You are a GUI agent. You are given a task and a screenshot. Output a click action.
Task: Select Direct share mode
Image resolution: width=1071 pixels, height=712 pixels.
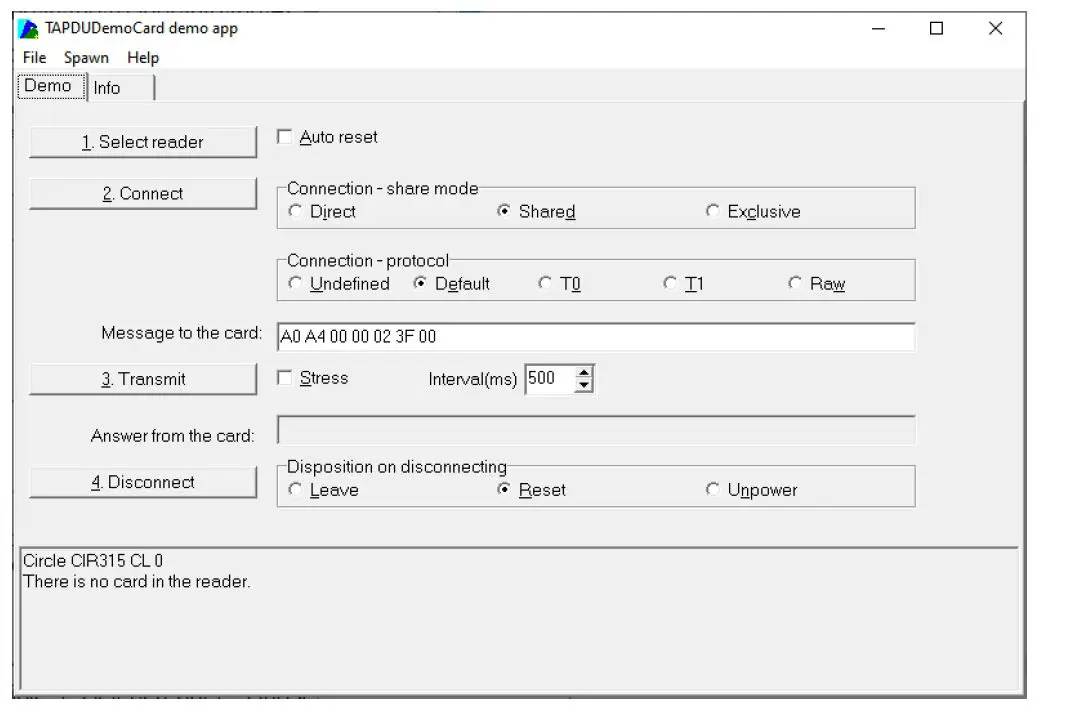click(x=295, y=211)
